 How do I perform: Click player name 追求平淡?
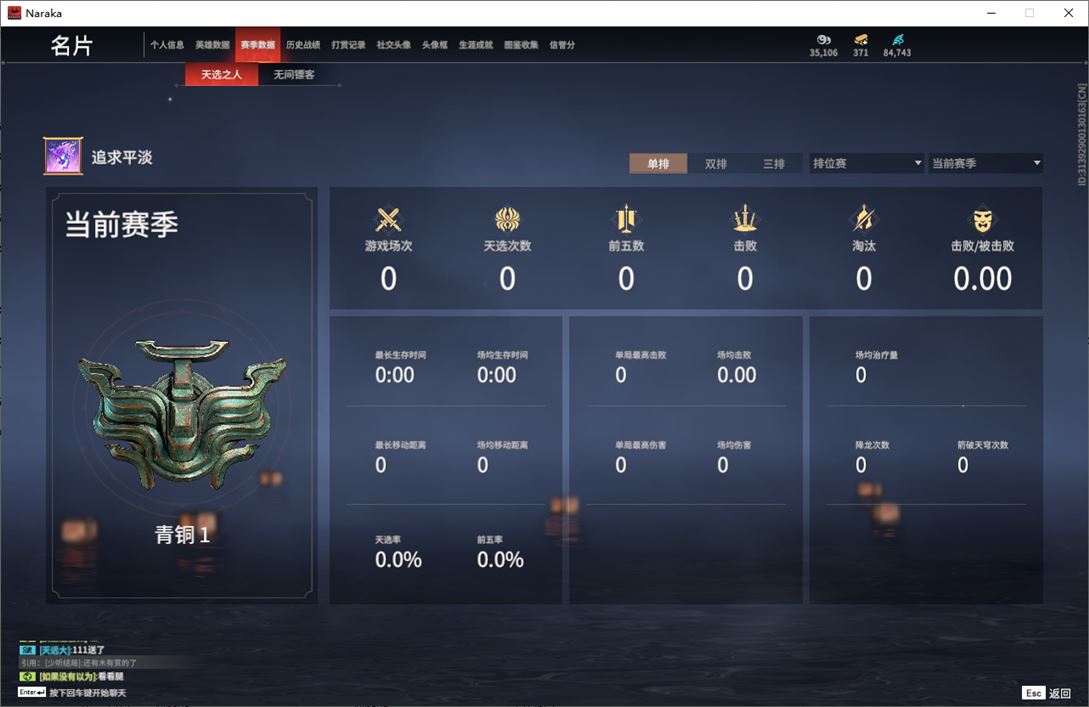click(x=122, y=157)
